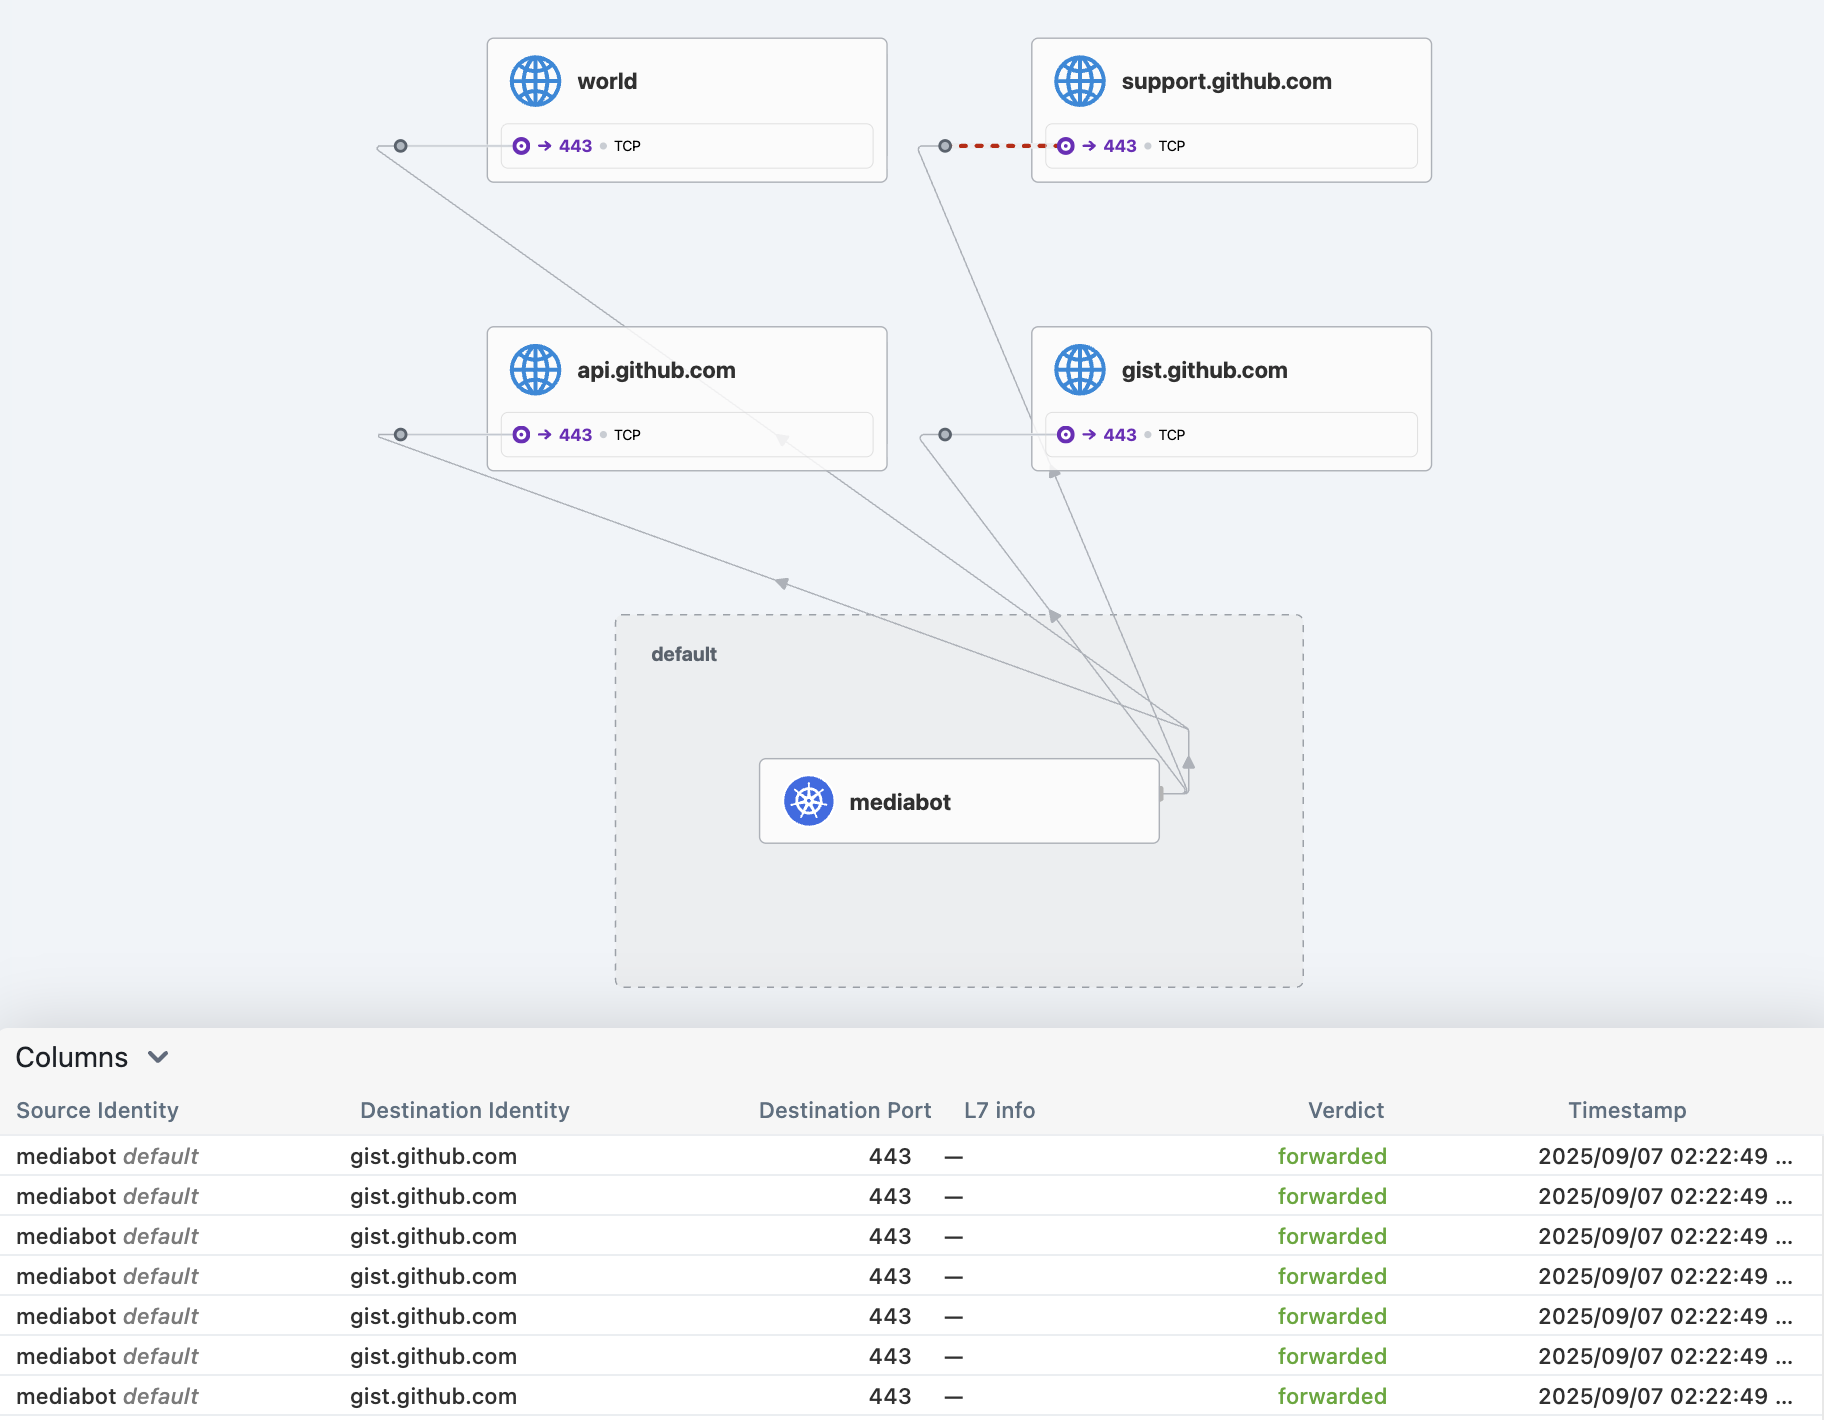Click the connector dot left of world card
Image resolution: width=1824 pixels, height=1420 pixels.
pyautogui.click(x=401, y=146)
